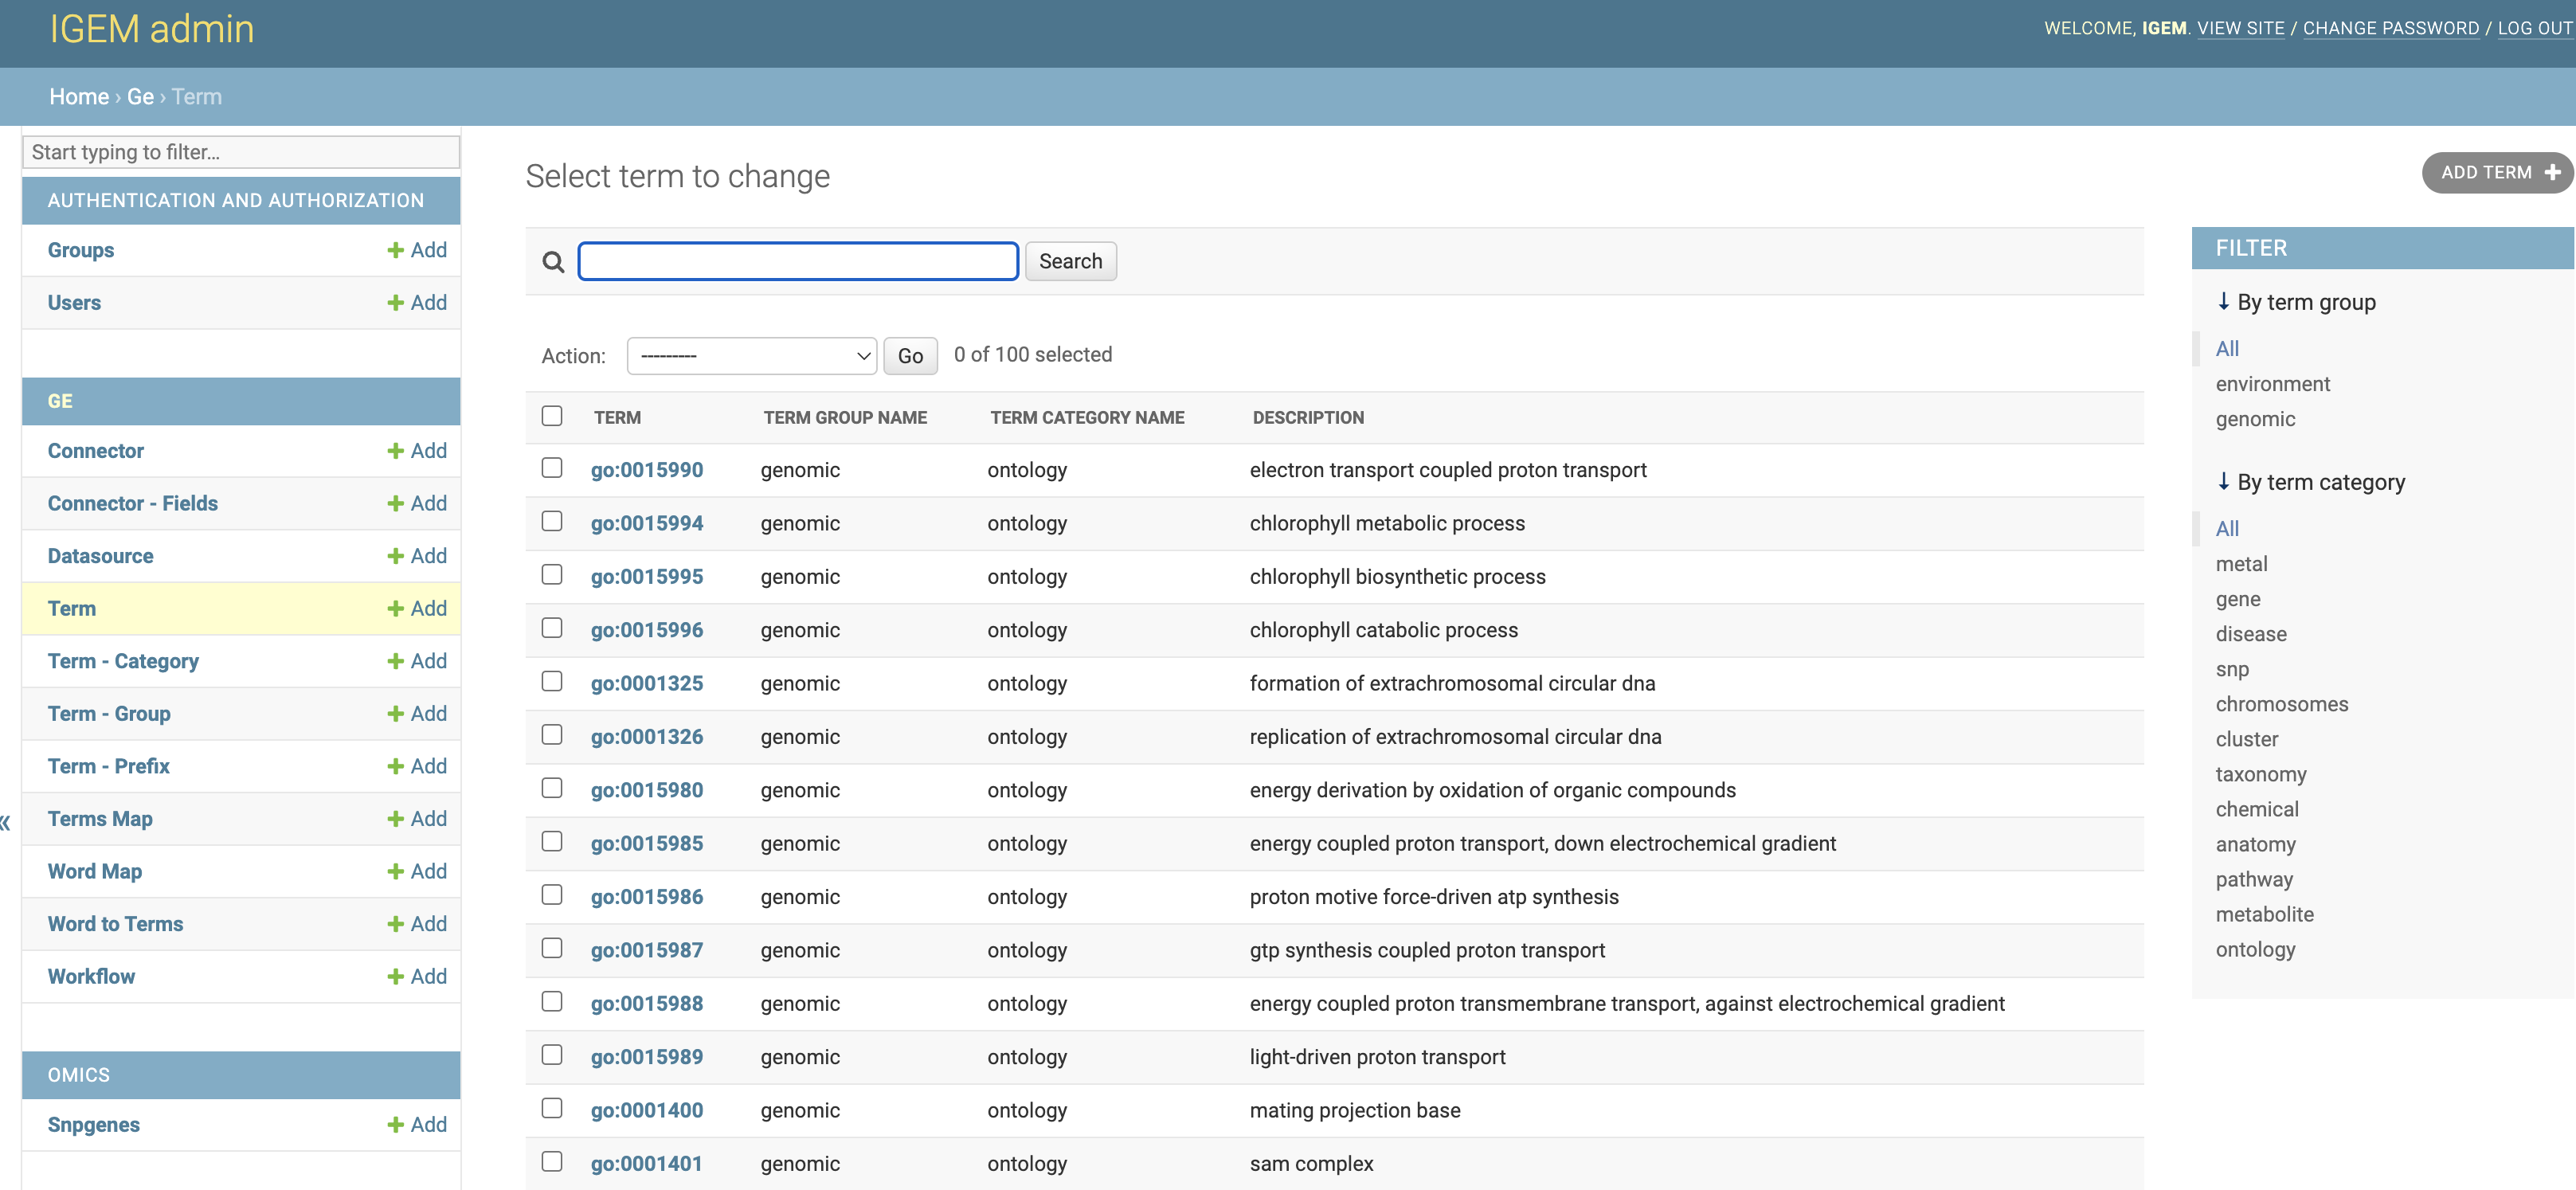Click the Add icon for Workflow
This screenshot has height=1190, width=2576.
coord(396,977)
